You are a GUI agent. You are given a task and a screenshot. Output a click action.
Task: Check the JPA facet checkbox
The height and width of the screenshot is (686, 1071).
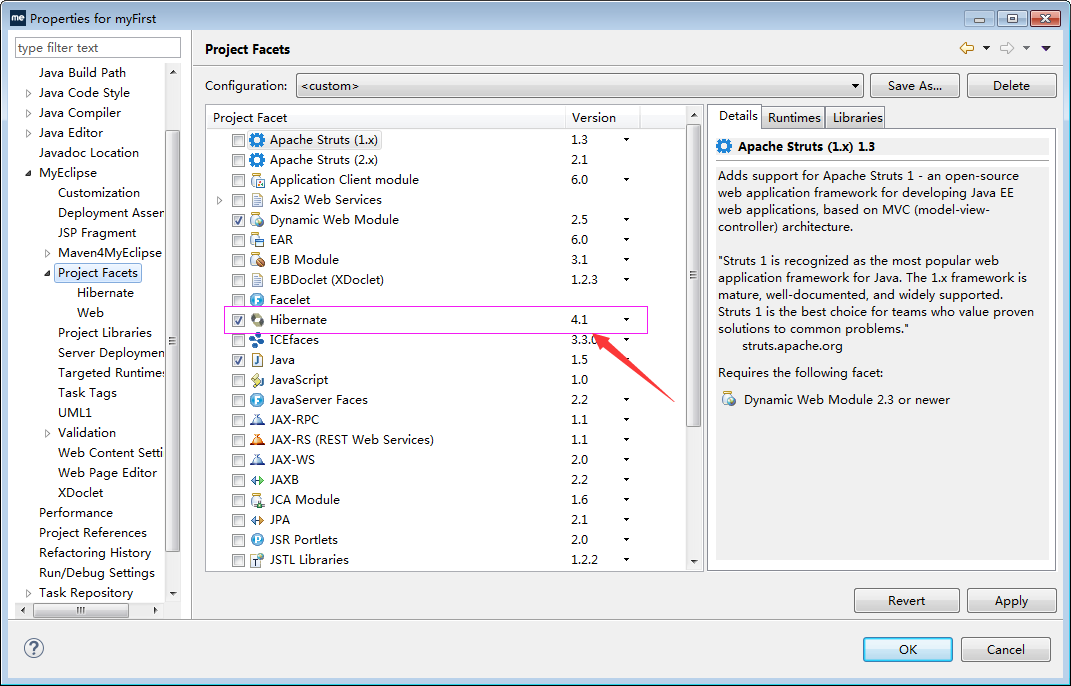(x=238, y=521)
